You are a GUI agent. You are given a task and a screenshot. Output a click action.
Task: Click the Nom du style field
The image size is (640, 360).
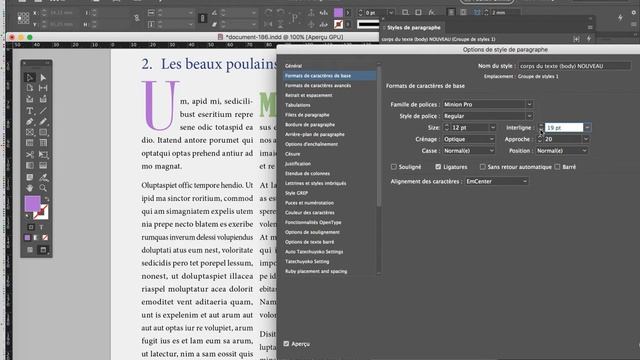point(575,66)
